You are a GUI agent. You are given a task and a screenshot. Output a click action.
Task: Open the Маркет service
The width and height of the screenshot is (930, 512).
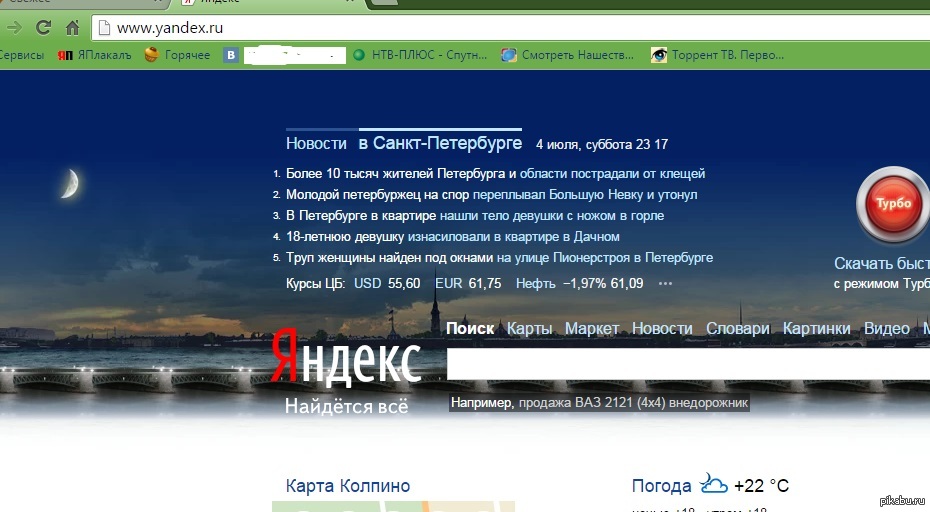click(592, 329)
